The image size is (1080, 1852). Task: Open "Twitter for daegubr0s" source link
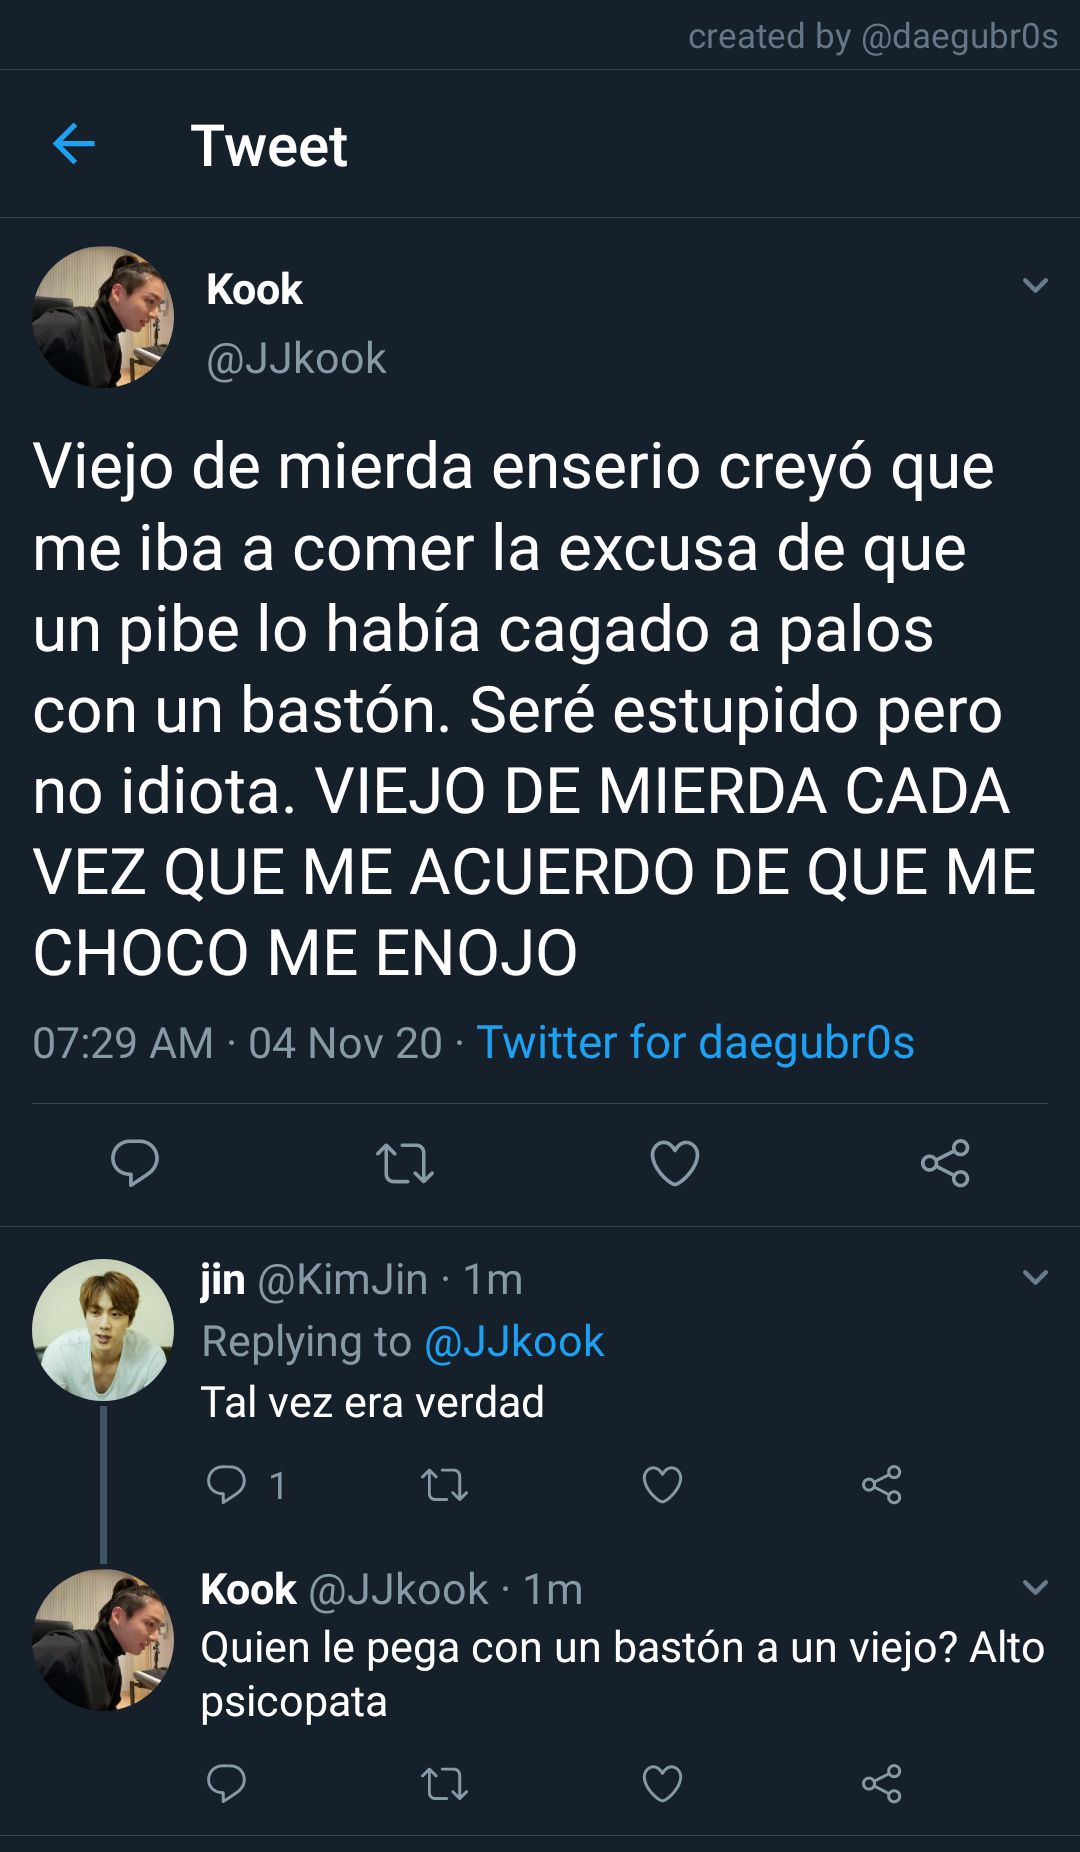tap(695, 1042)
